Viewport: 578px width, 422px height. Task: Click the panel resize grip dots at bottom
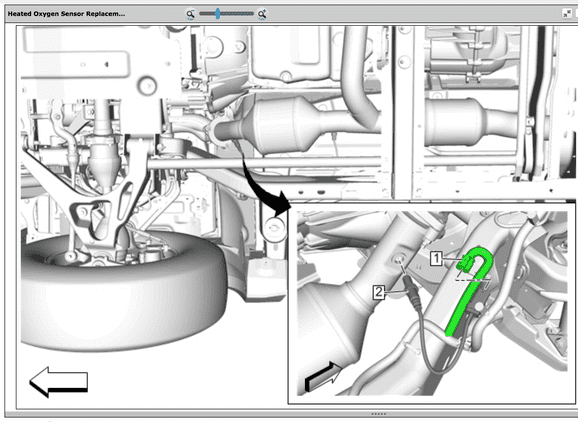[x=378, y=414]
